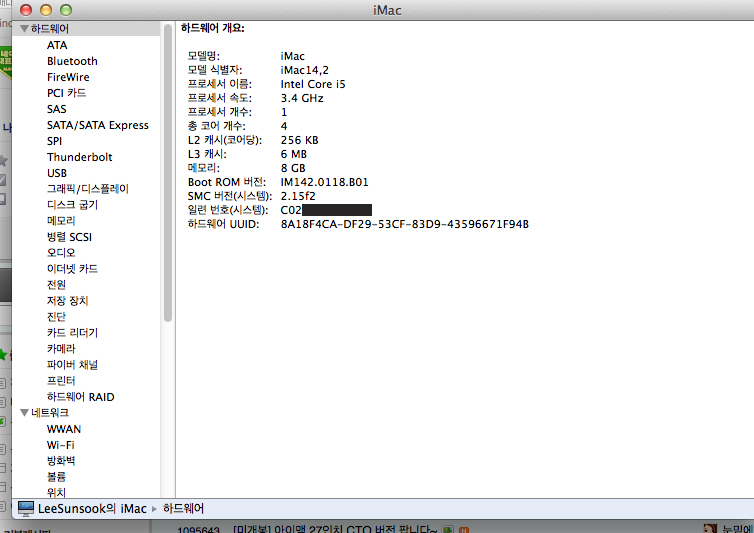Open 저장 장치 in the sidebar

(67, 301)
